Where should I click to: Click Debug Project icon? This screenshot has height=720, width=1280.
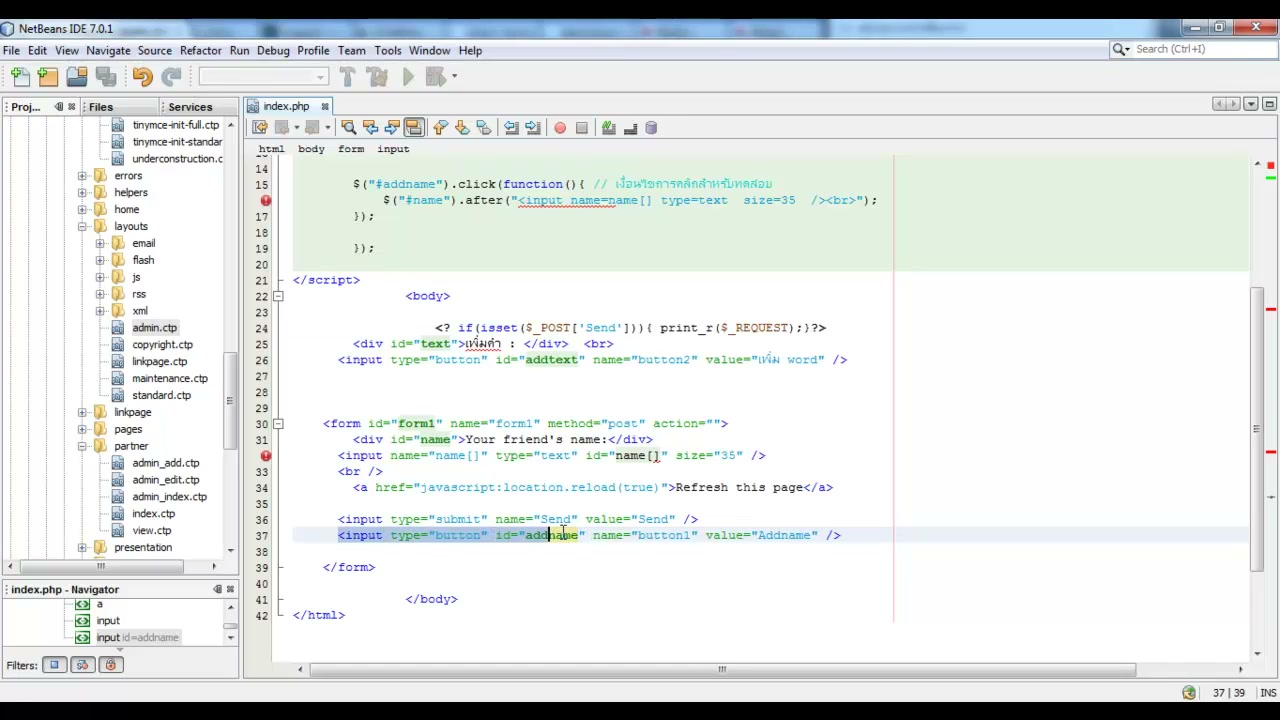[x=434, y=77]
